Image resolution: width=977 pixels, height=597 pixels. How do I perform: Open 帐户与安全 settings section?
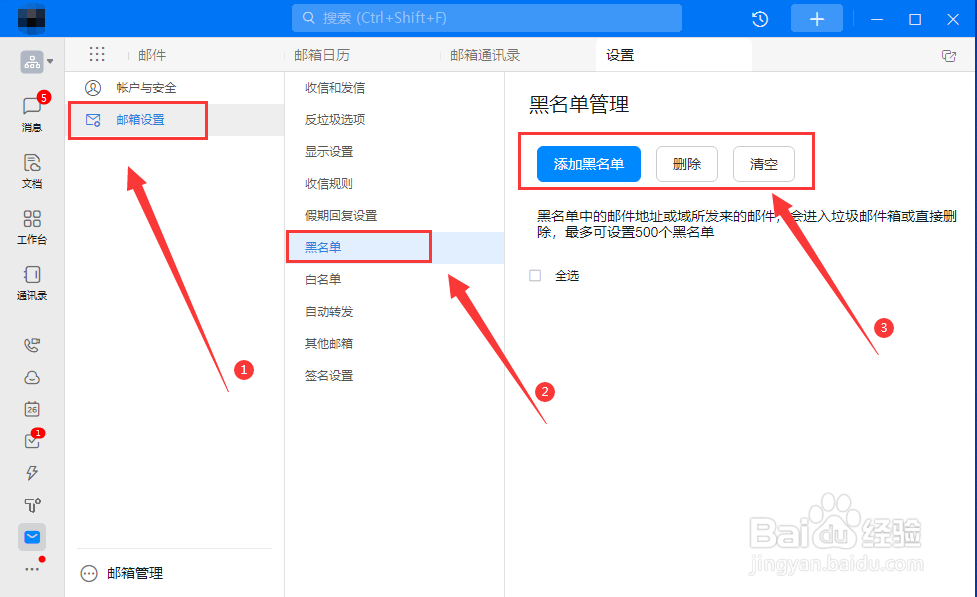(x=175, y=88)
